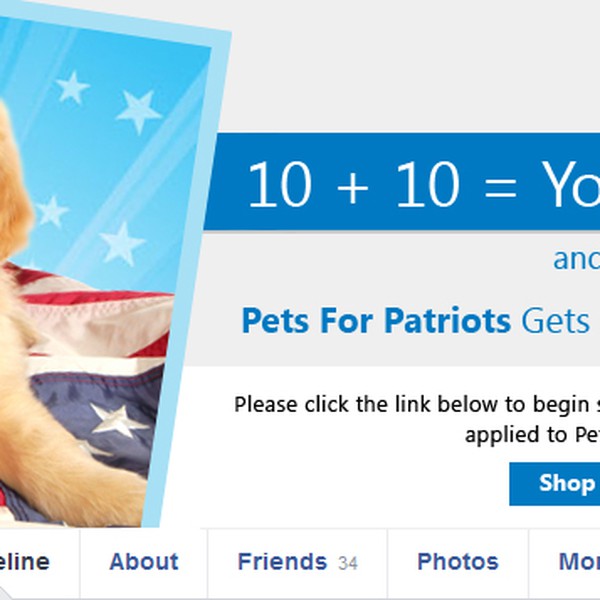Click the bold "Pets For Patriots" text

point(376,320)
